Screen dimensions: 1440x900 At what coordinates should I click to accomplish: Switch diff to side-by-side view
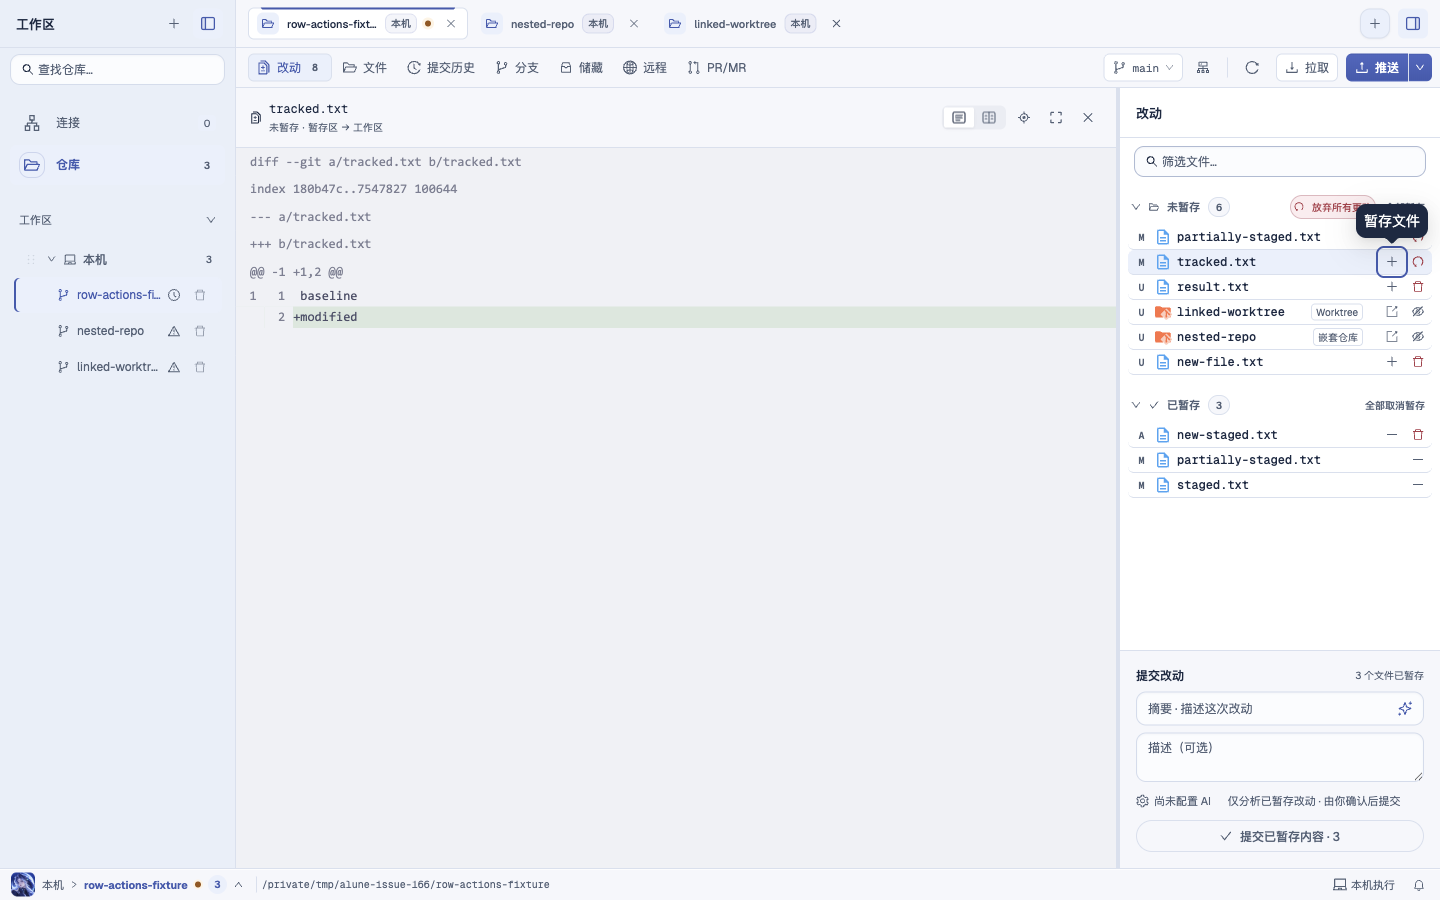(989, 118)
